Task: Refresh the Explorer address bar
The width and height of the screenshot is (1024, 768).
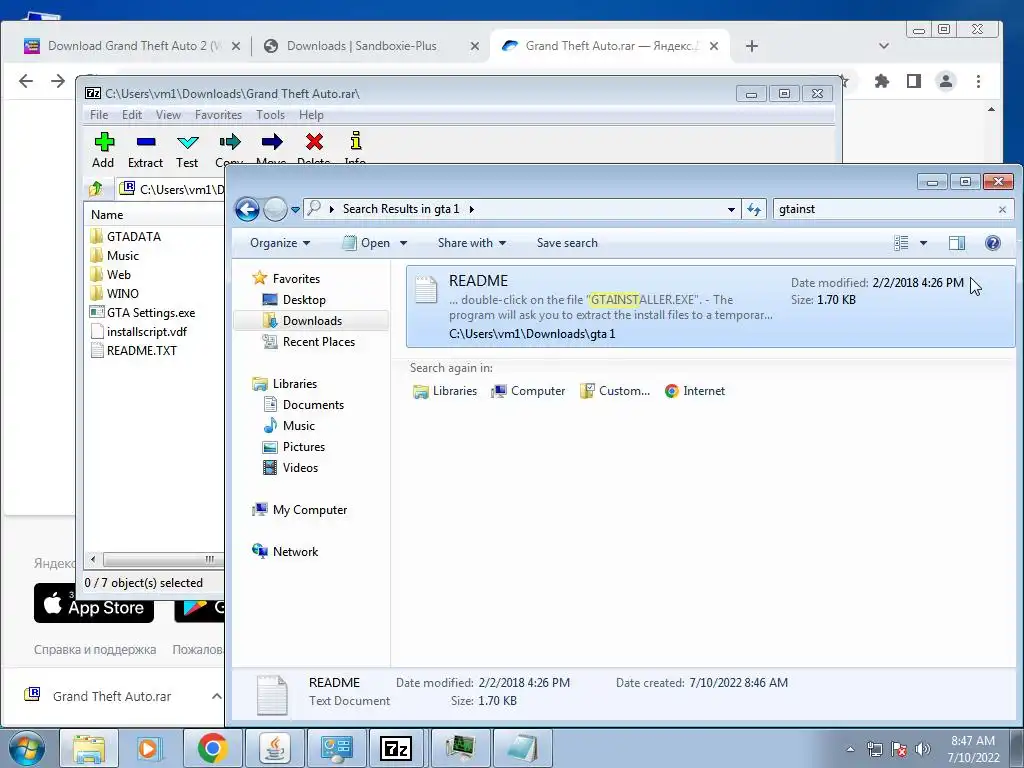Action: 754,209
